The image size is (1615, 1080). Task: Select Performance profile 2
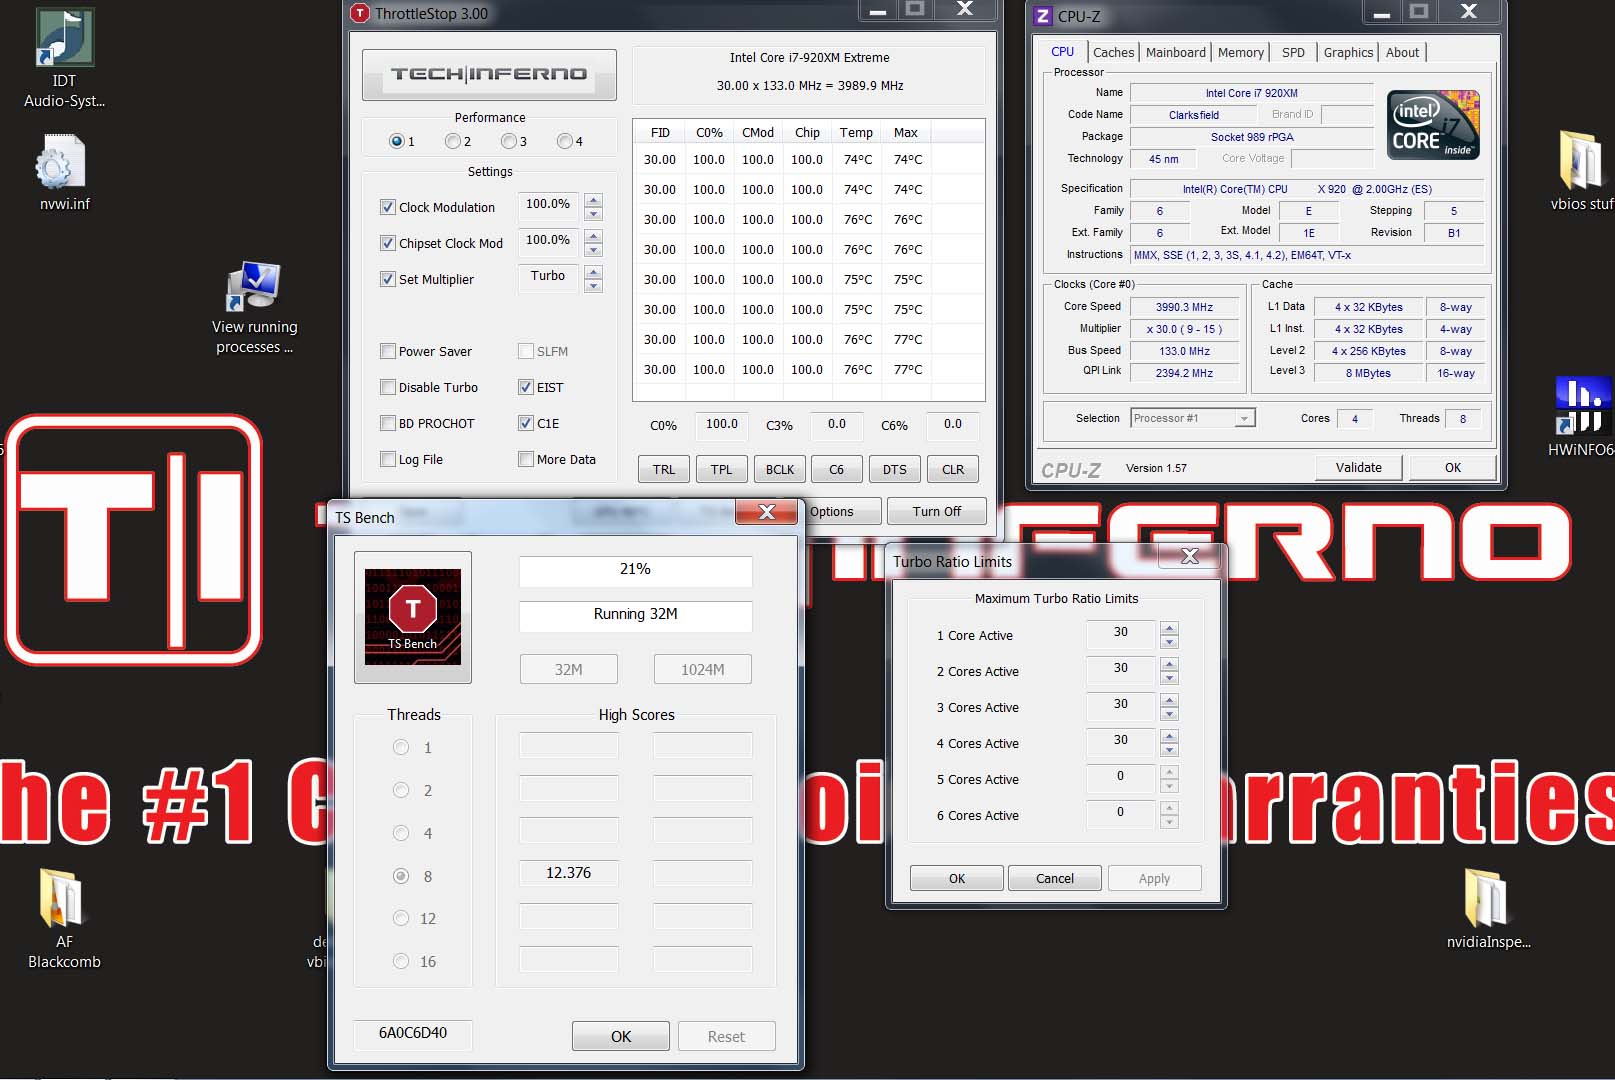point(454,142)
